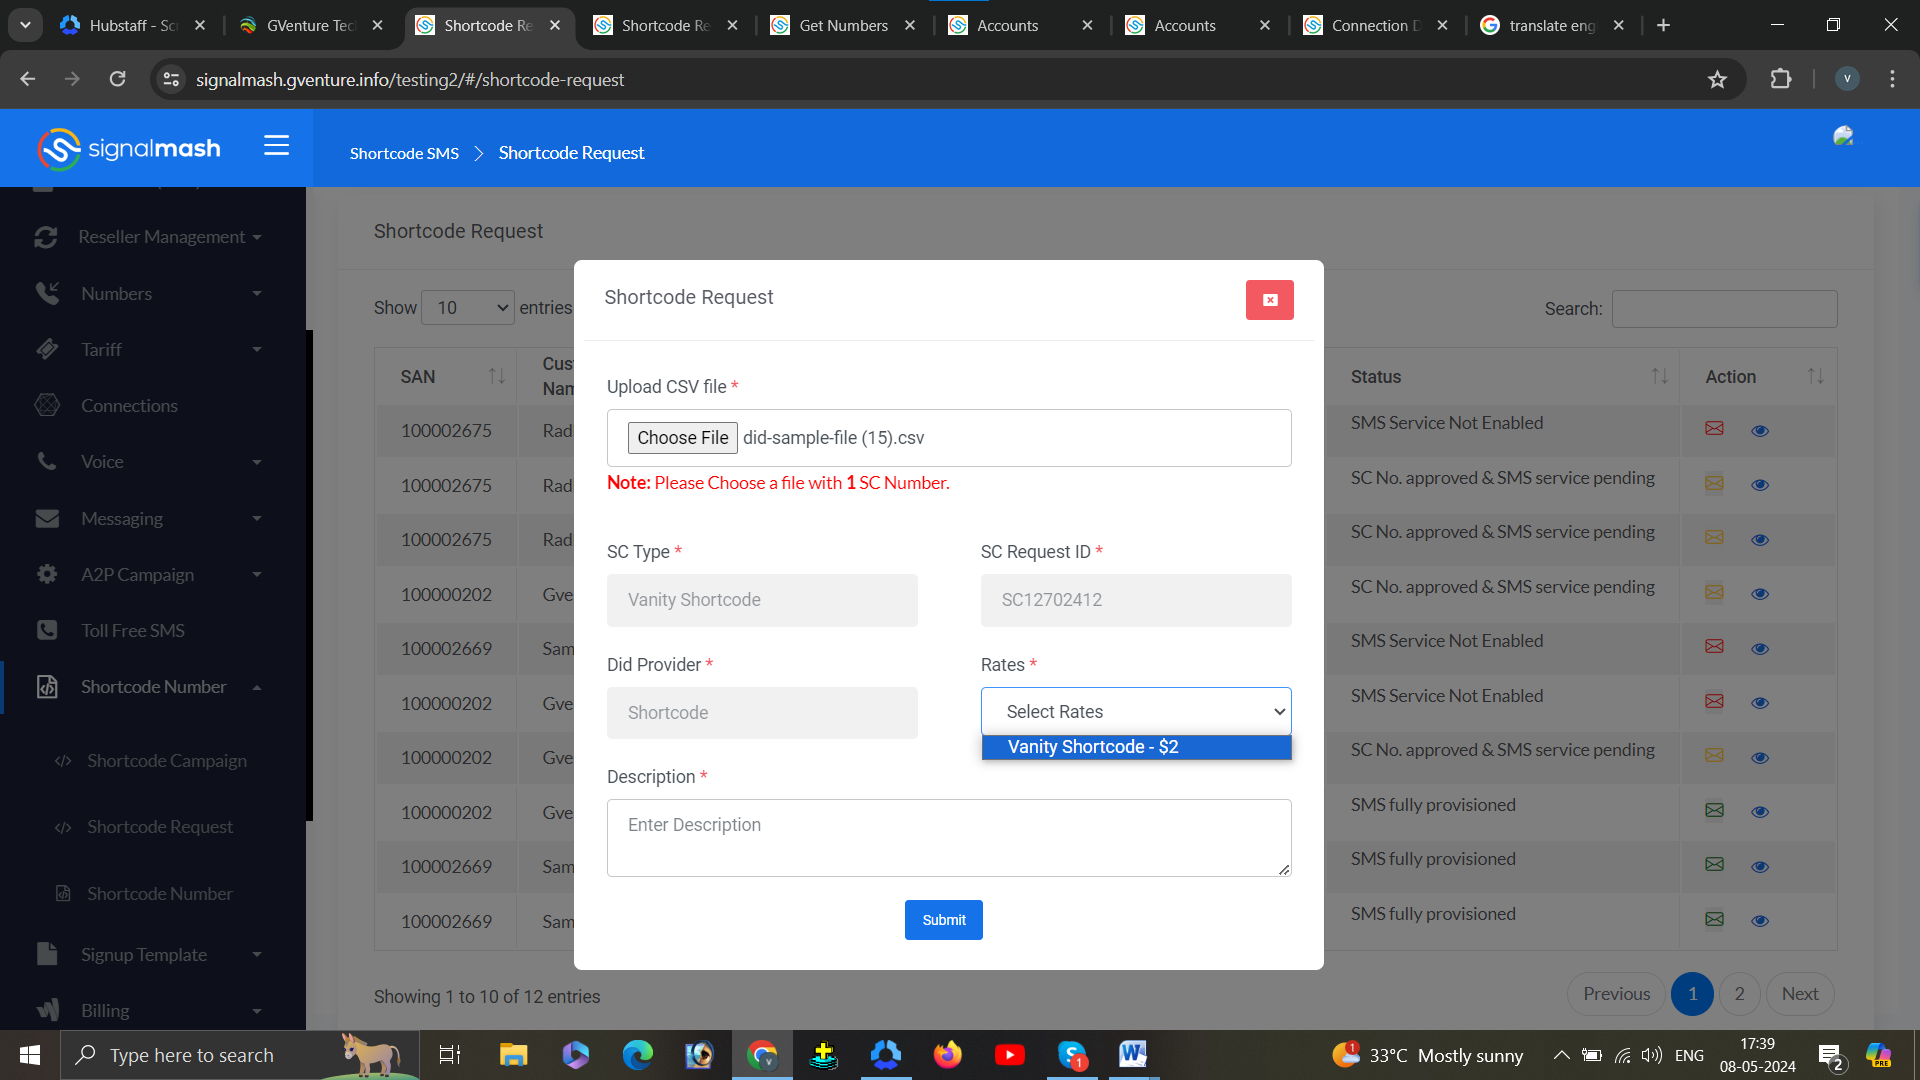This screenshot has width=1920, height=1080.
Task: Expand the Reseller Management menu
Action: click(152, 237)
